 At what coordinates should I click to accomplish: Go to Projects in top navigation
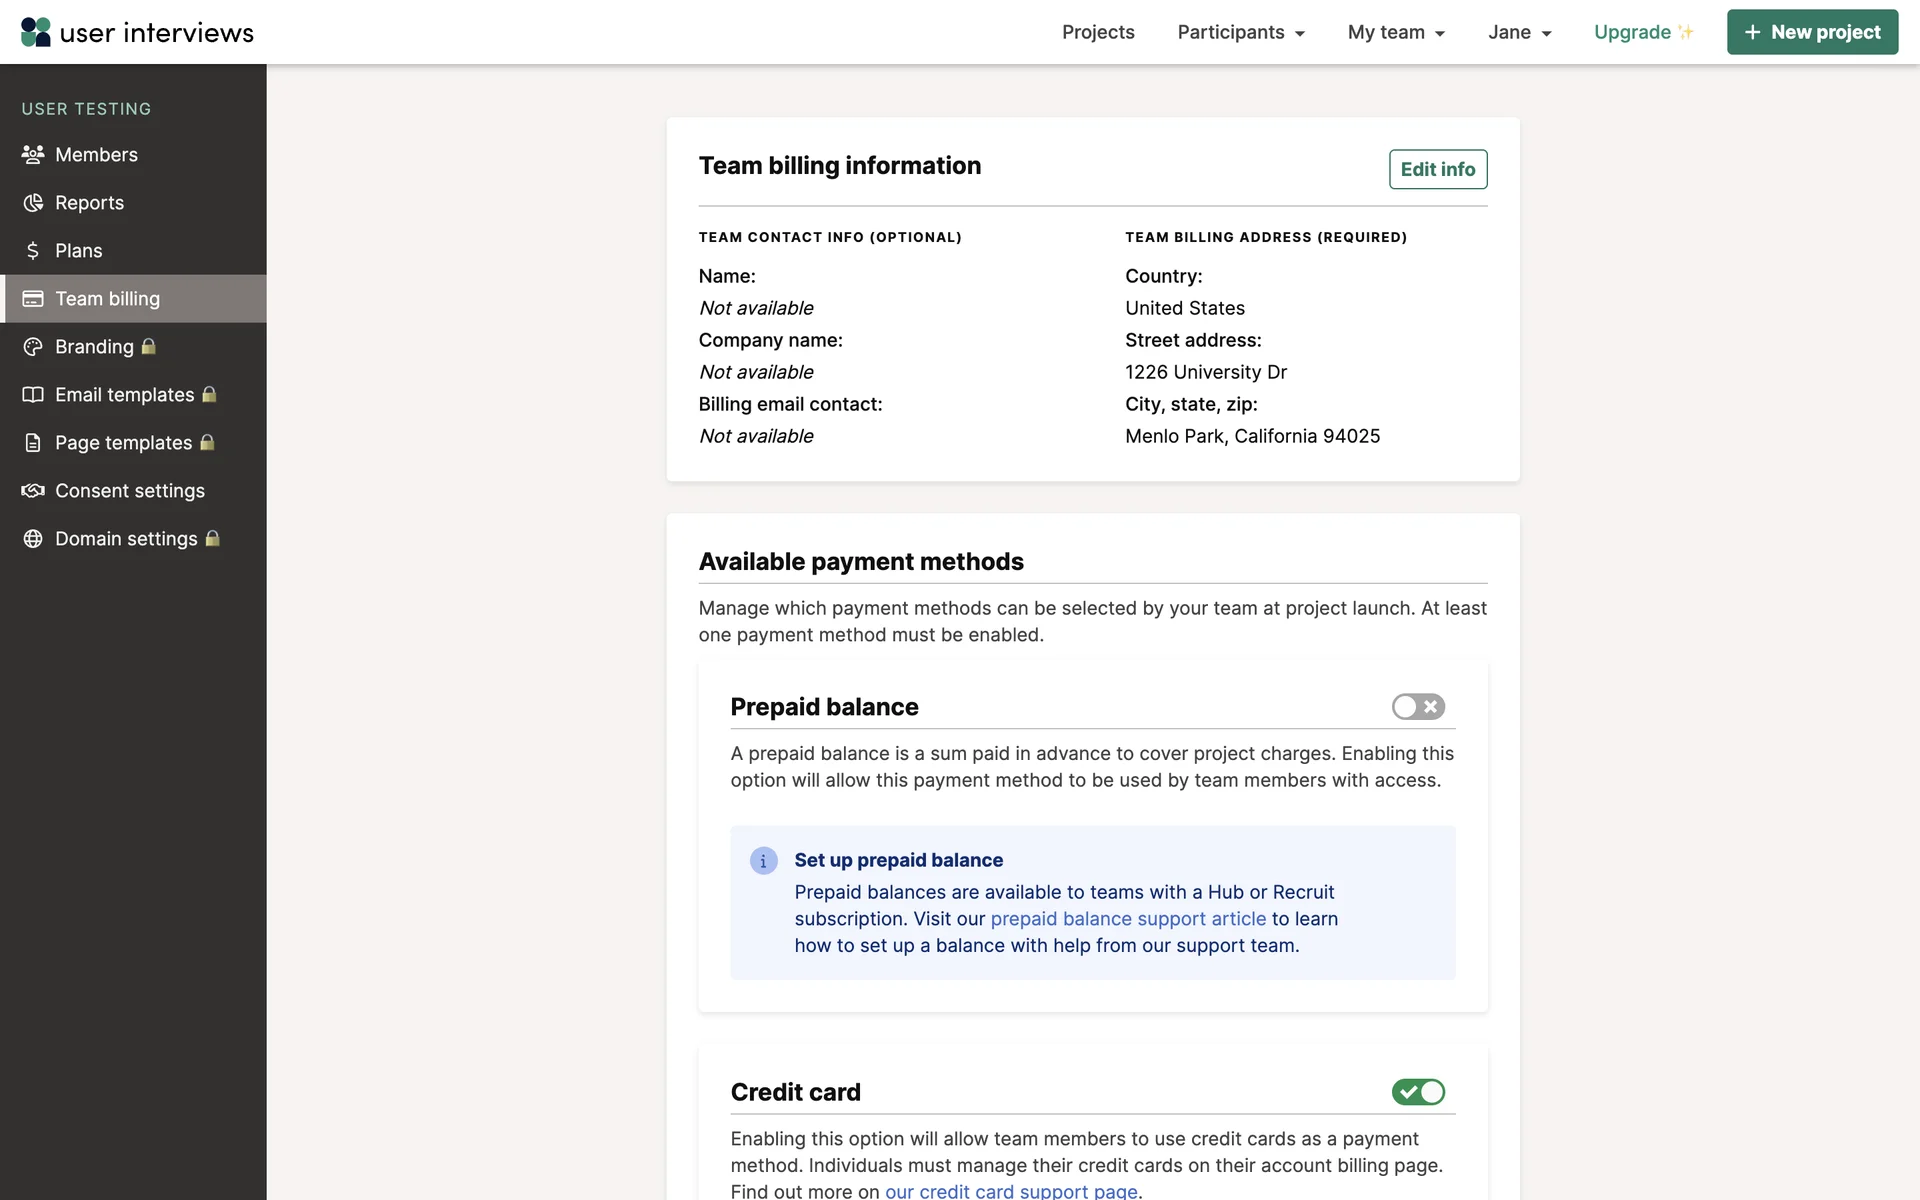[1098, 32]
